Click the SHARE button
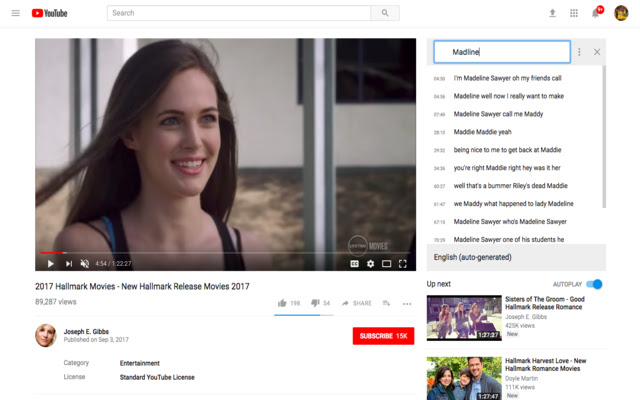Screen dimensions: 640x400 tap(357, 303)
